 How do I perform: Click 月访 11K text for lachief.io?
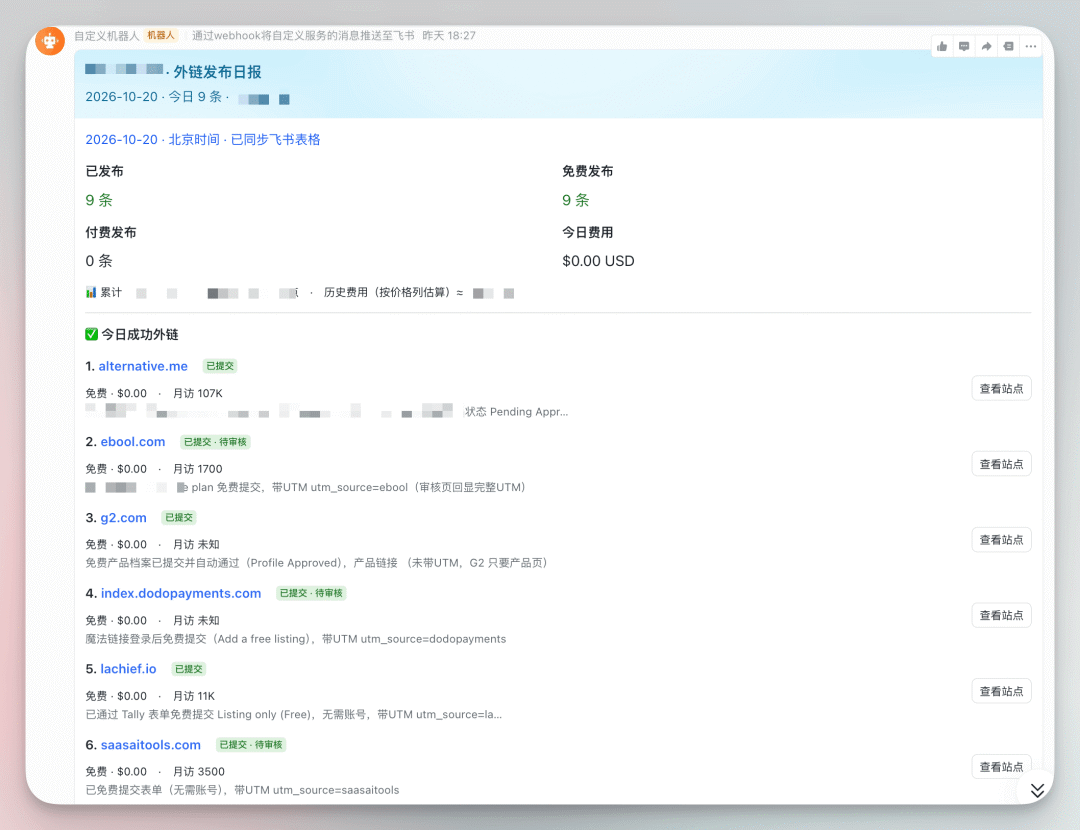194,696
